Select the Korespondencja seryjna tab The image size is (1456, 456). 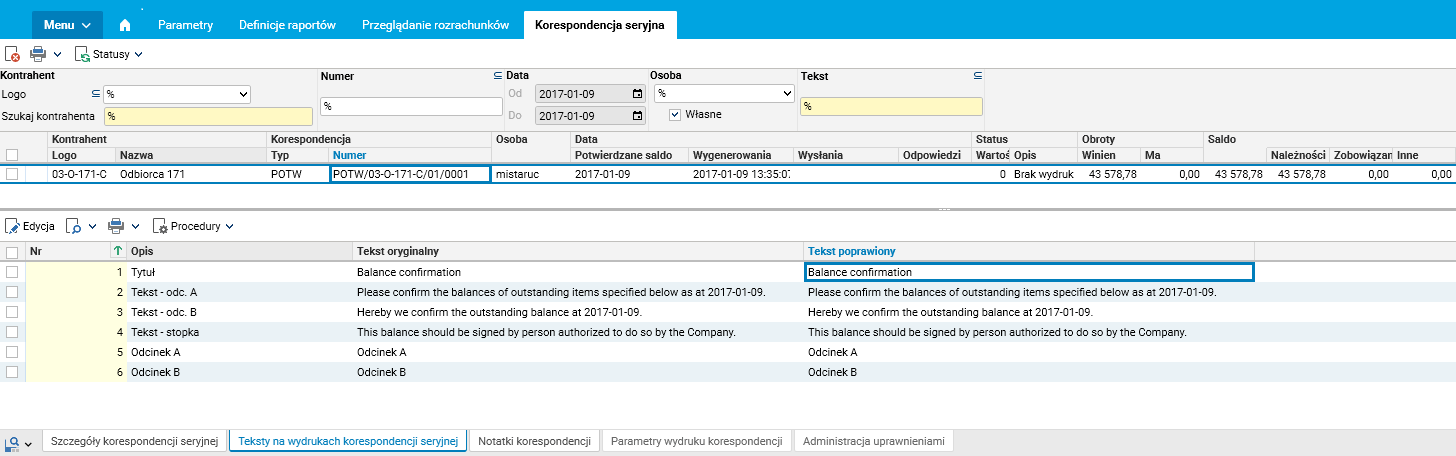point(600,25)
